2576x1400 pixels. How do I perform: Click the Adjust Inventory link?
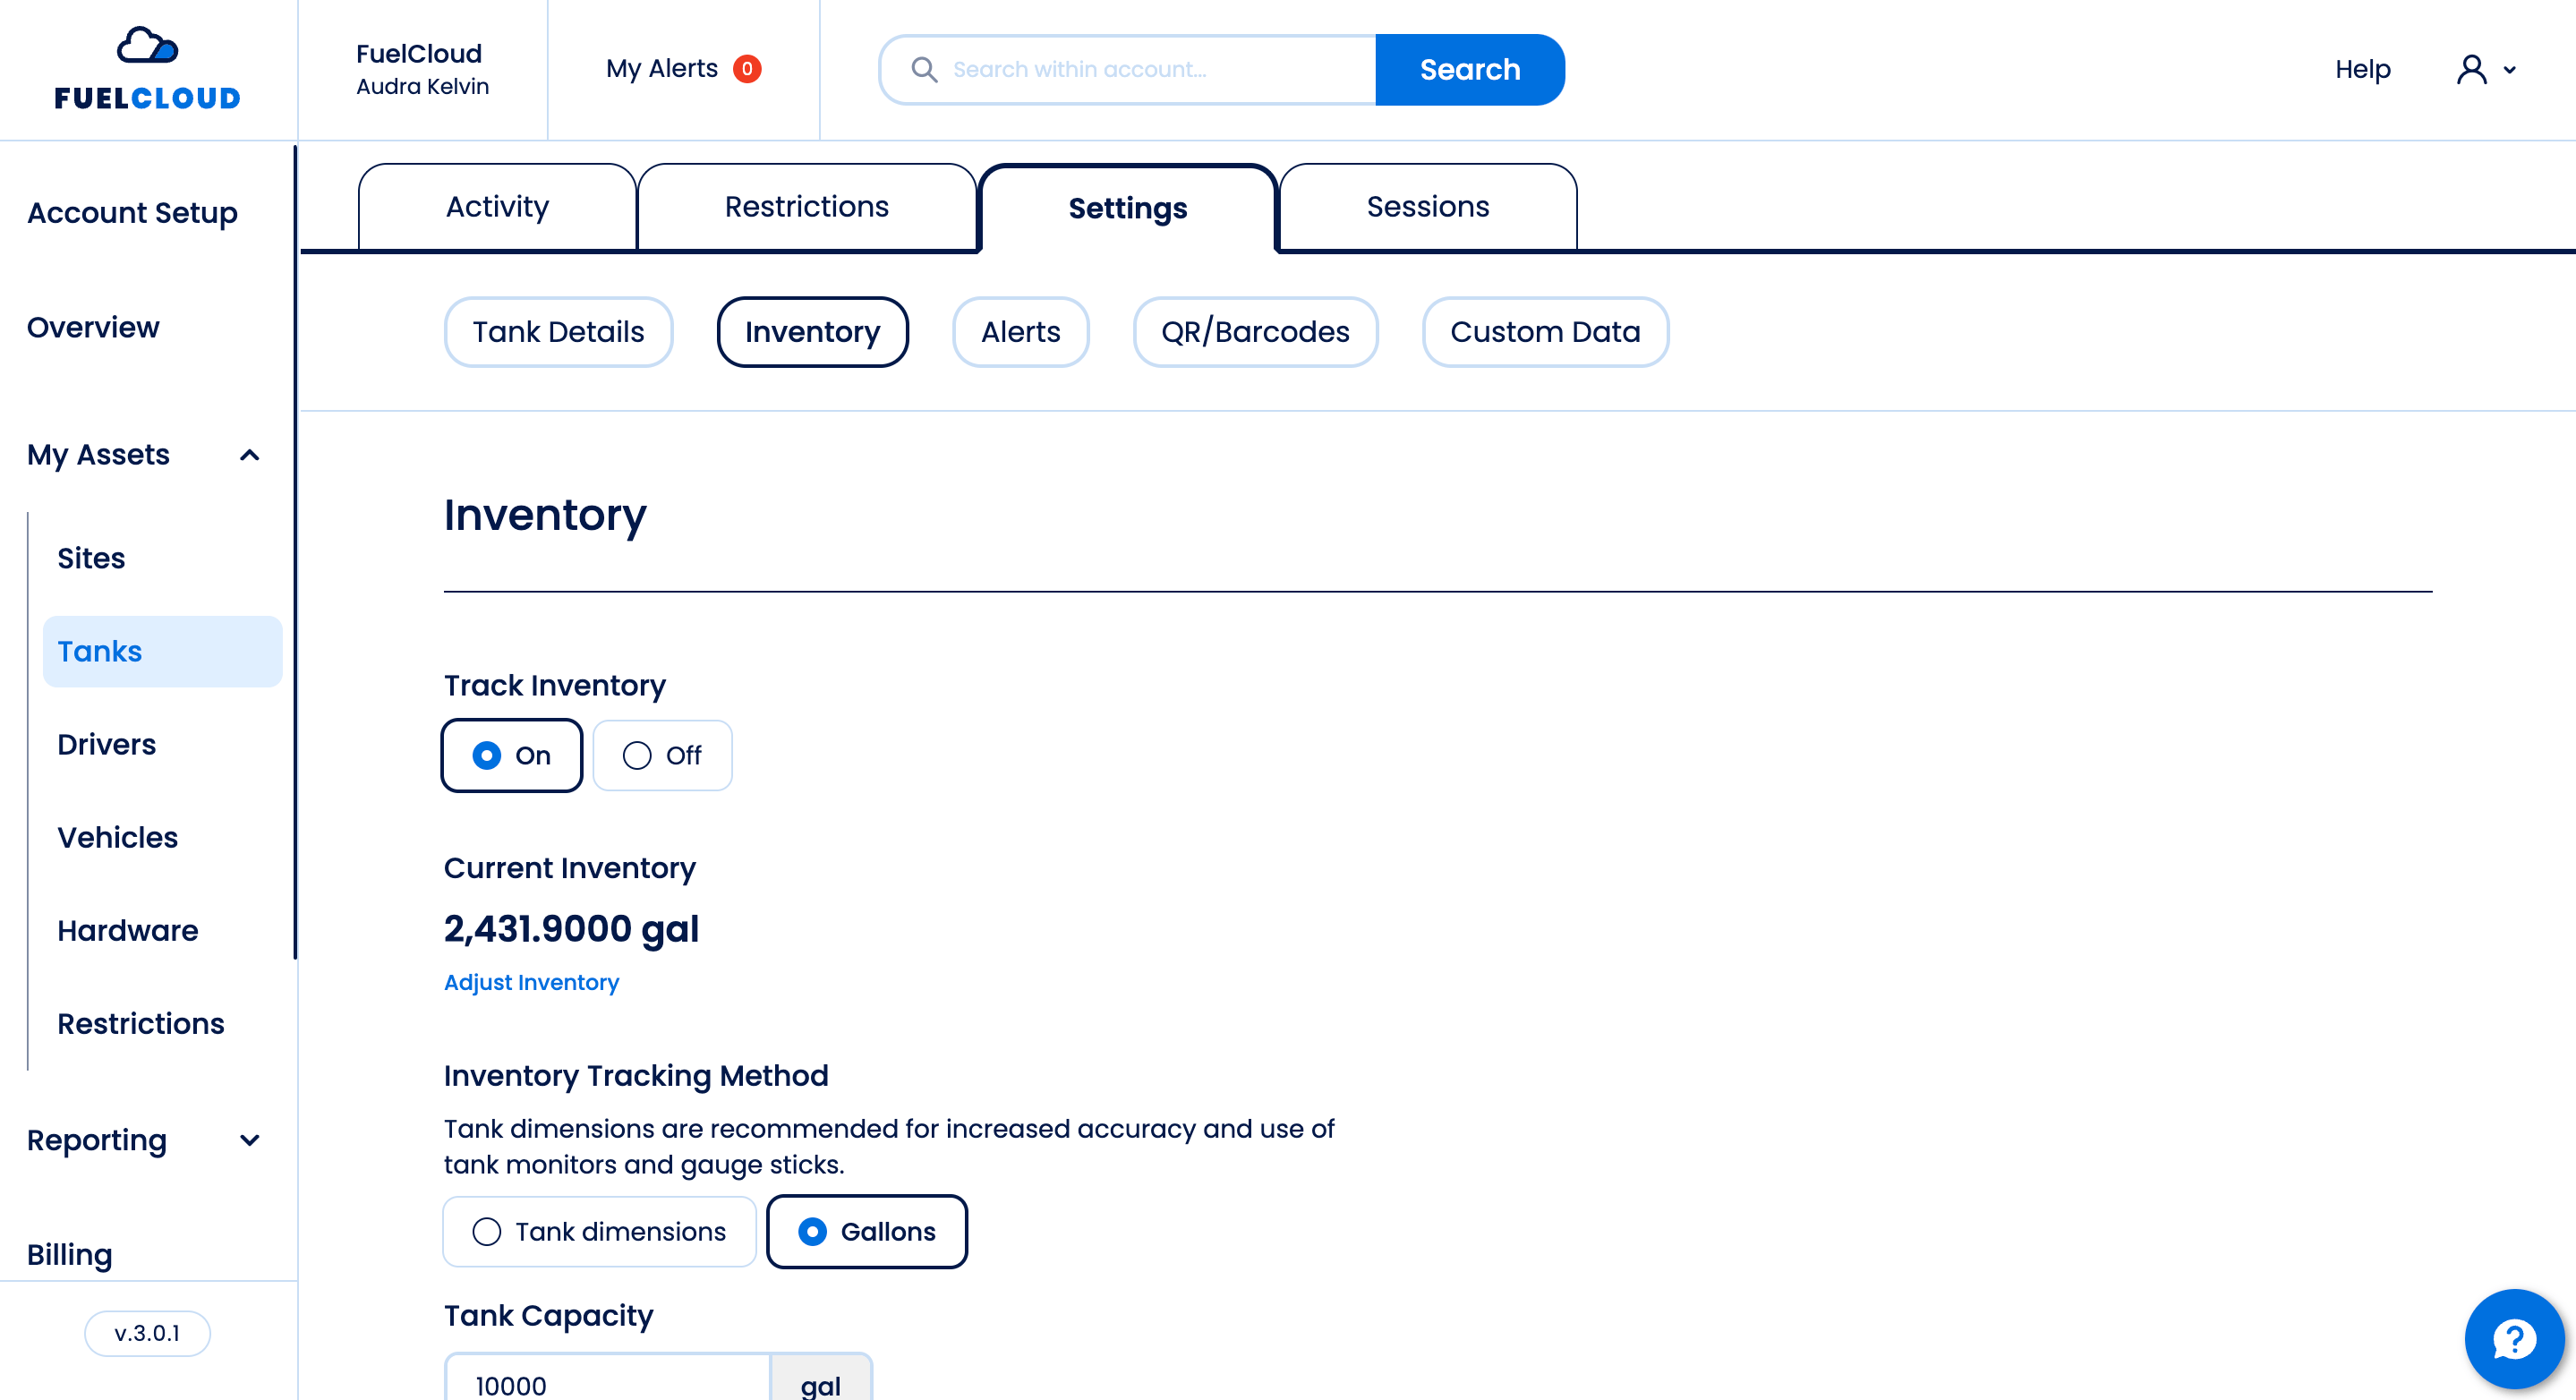coord(531,982)
